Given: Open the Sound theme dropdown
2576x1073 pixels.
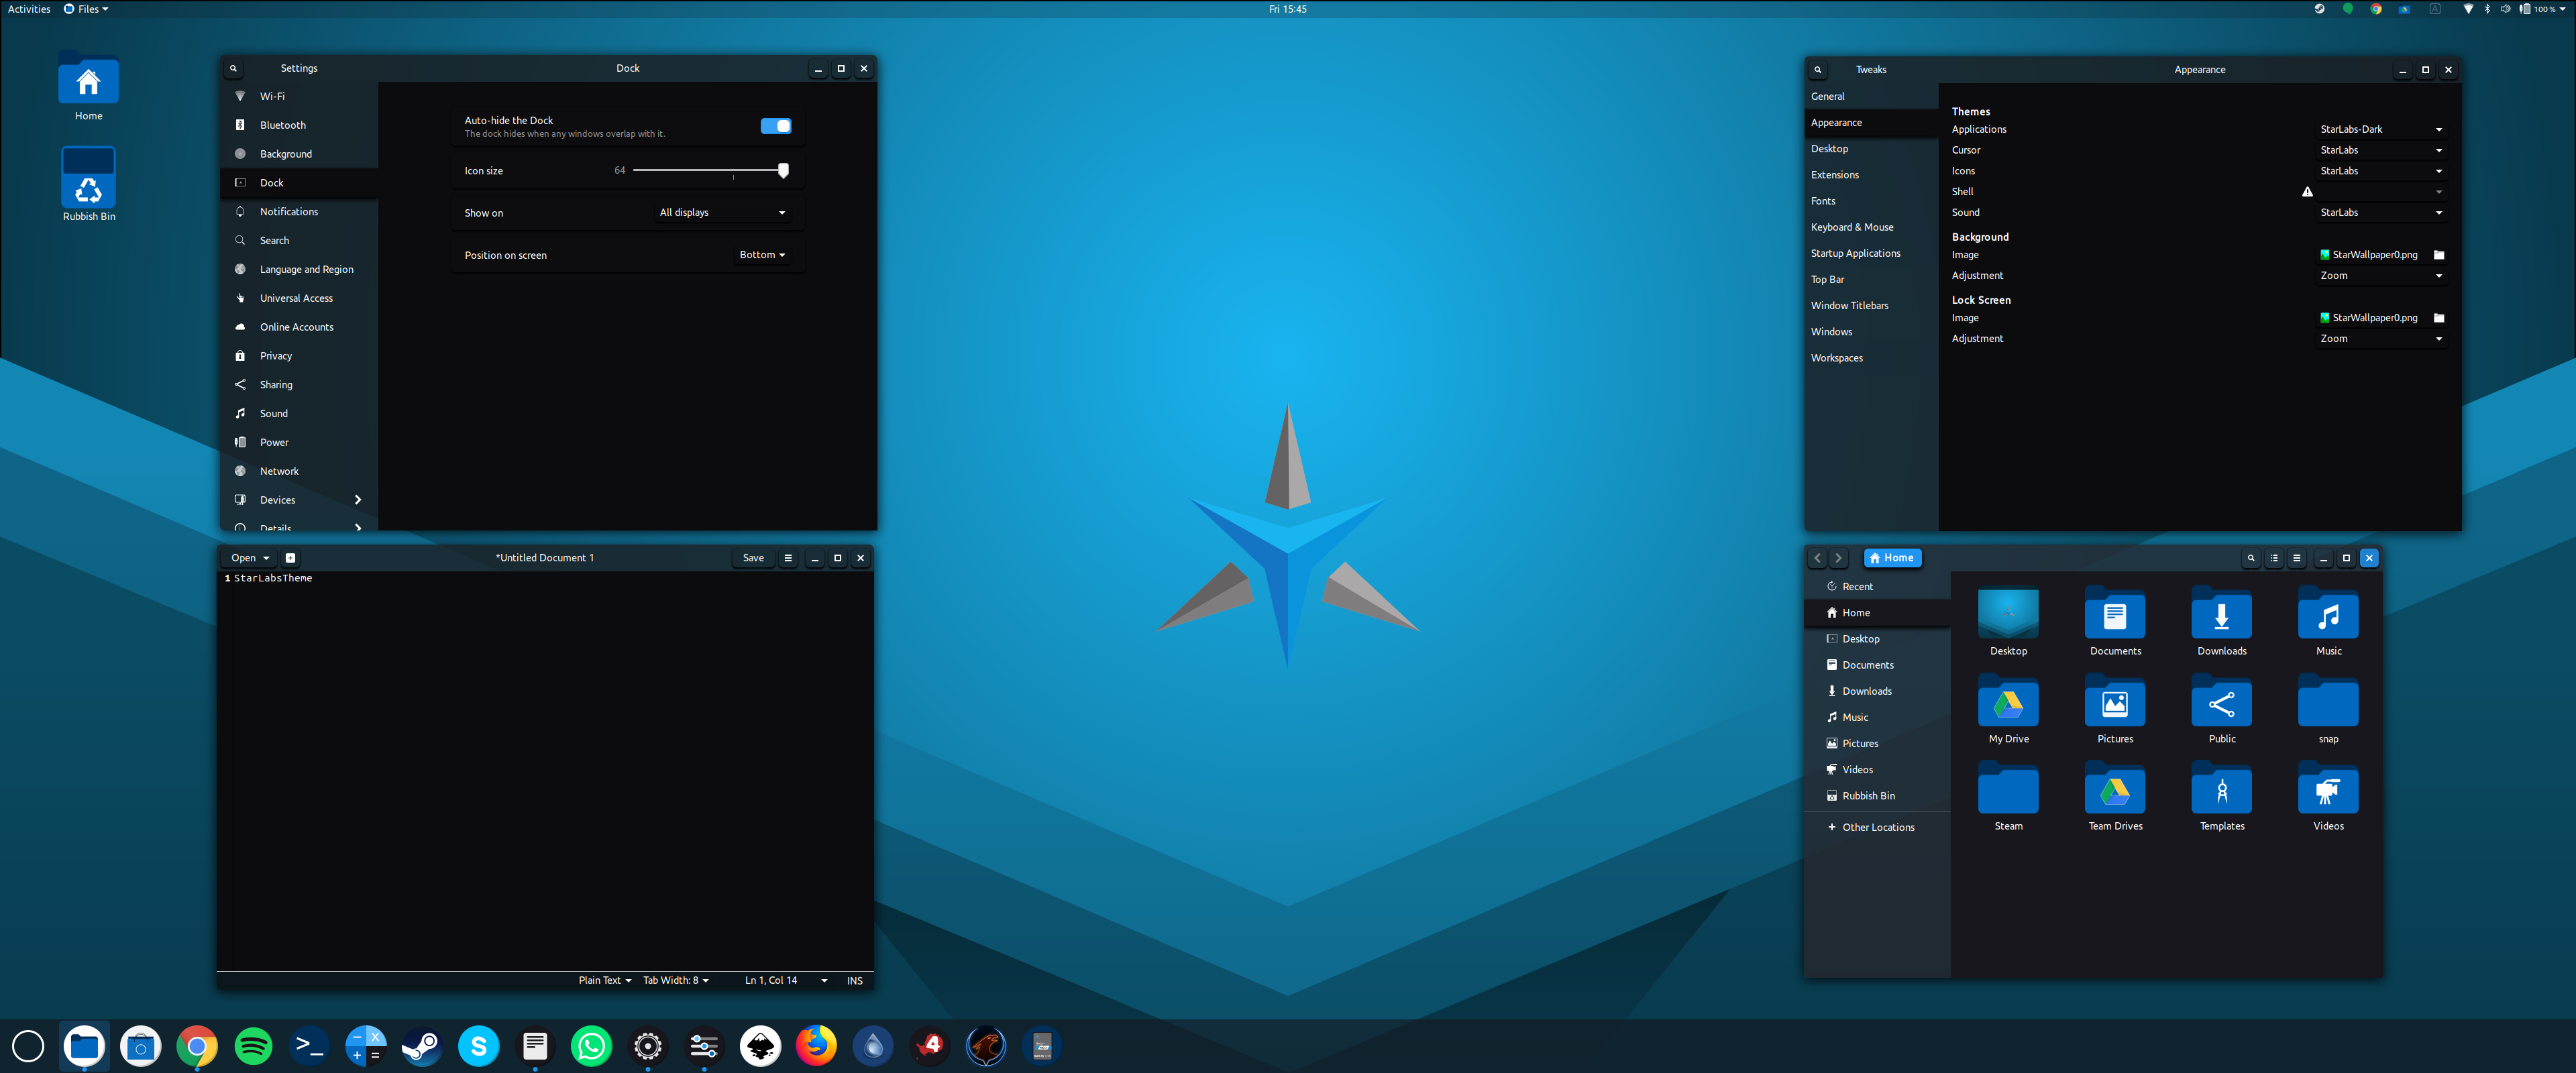Looking at the screenshot, I should point(2381,212).
